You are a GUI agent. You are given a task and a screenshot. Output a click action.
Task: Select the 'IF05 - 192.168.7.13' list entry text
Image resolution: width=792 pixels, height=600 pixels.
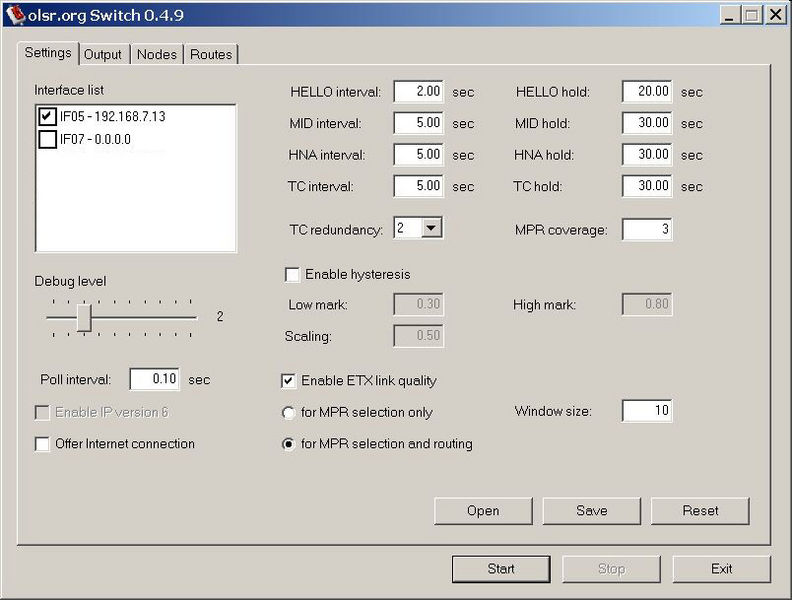[113, 117]
